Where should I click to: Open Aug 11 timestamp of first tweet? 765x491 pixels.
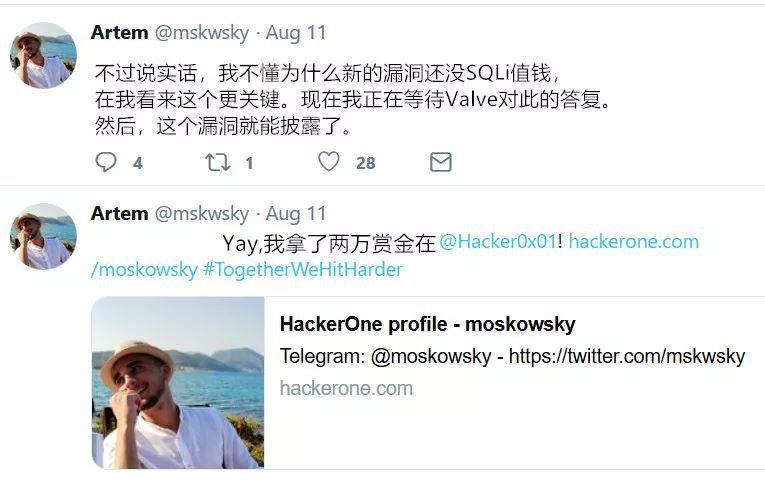tap(296, 33)
